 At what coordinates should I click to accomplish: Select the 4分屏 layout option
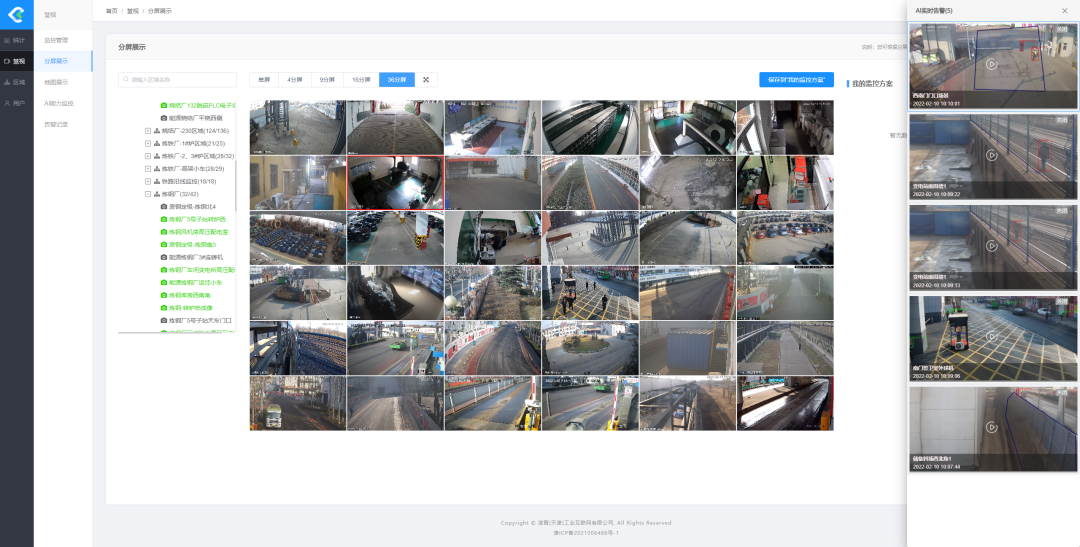point(294,79)
